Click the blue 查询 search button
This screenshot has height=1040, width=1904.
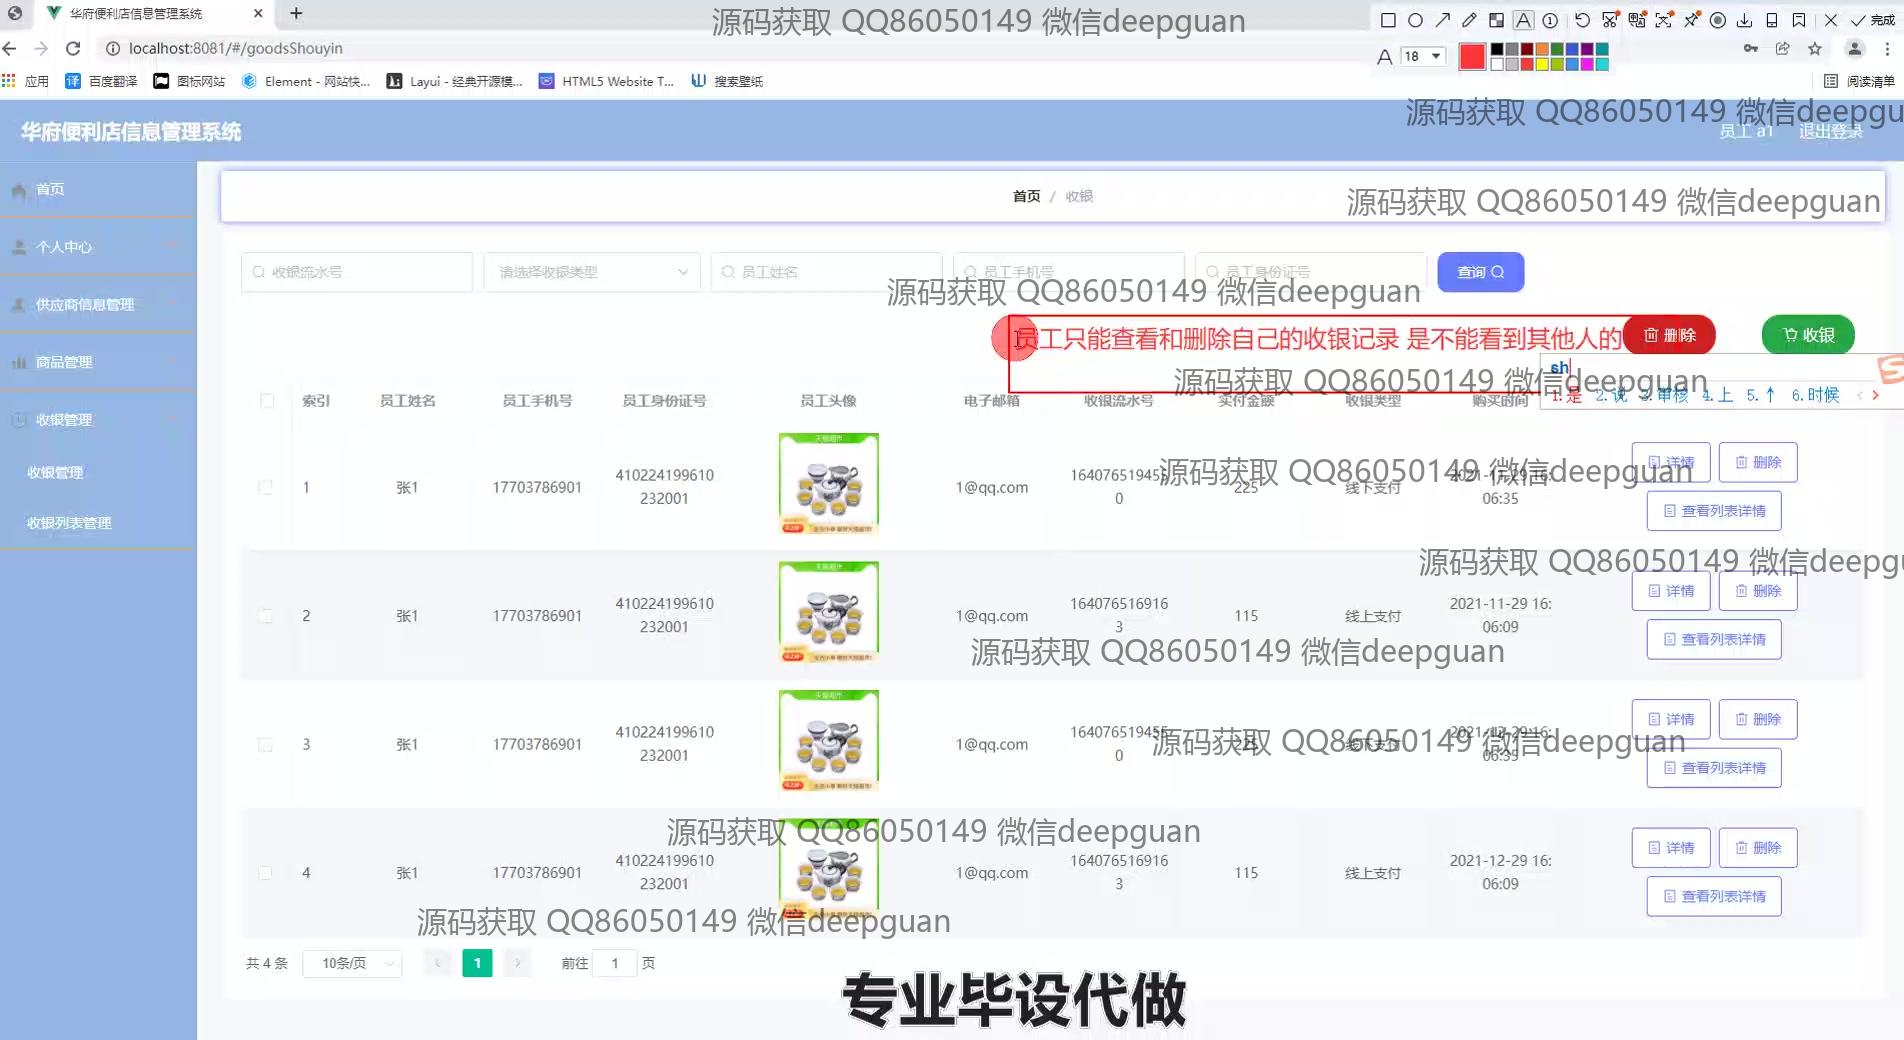pyautogui.click(x=1480, y=272)
